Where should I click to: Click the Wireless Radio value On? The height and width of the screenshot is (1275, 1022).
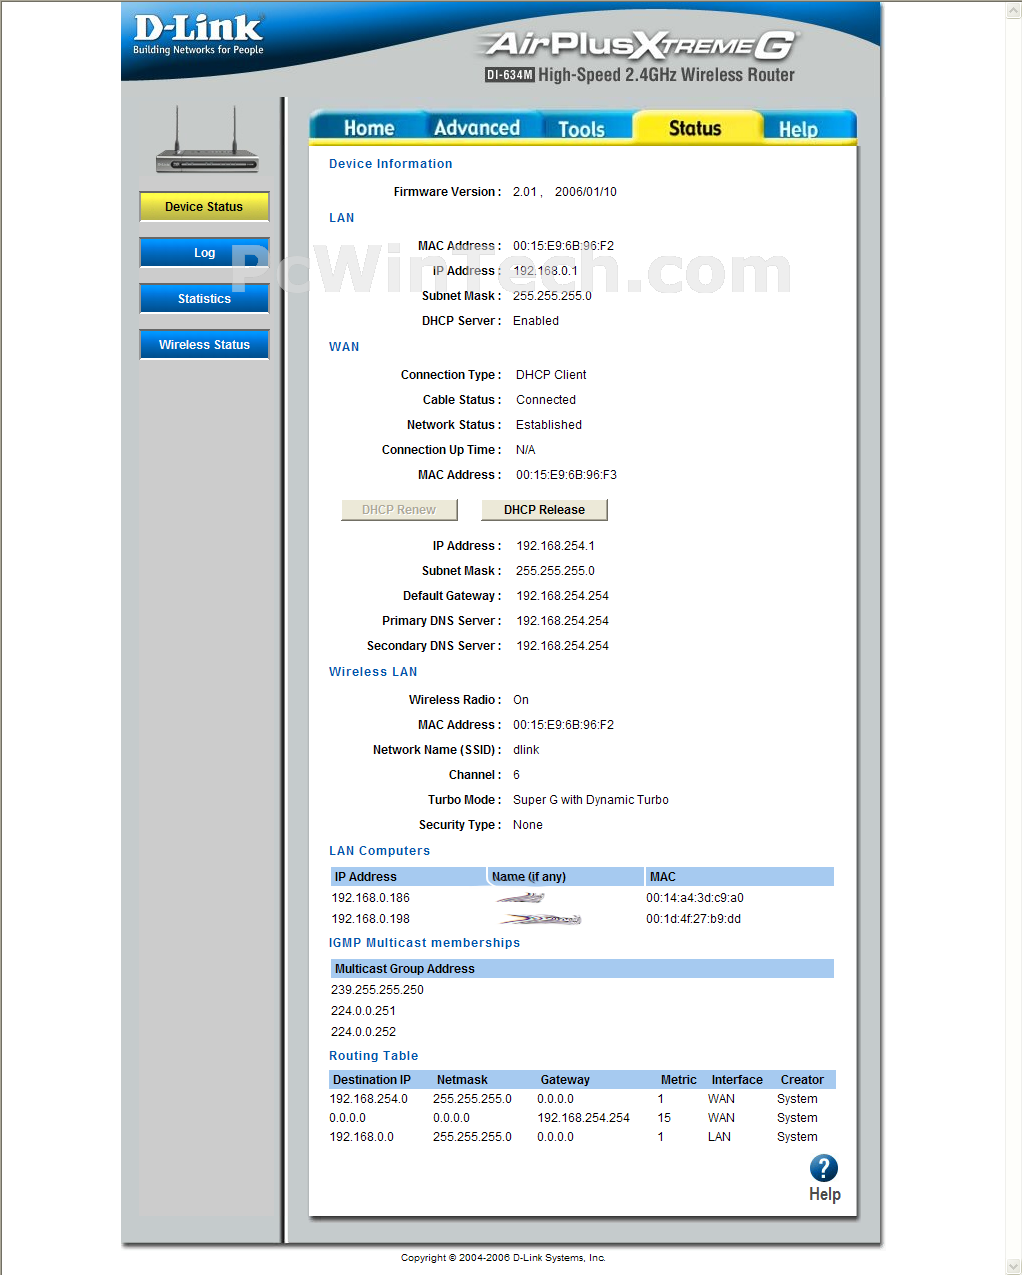pos(521,700)
